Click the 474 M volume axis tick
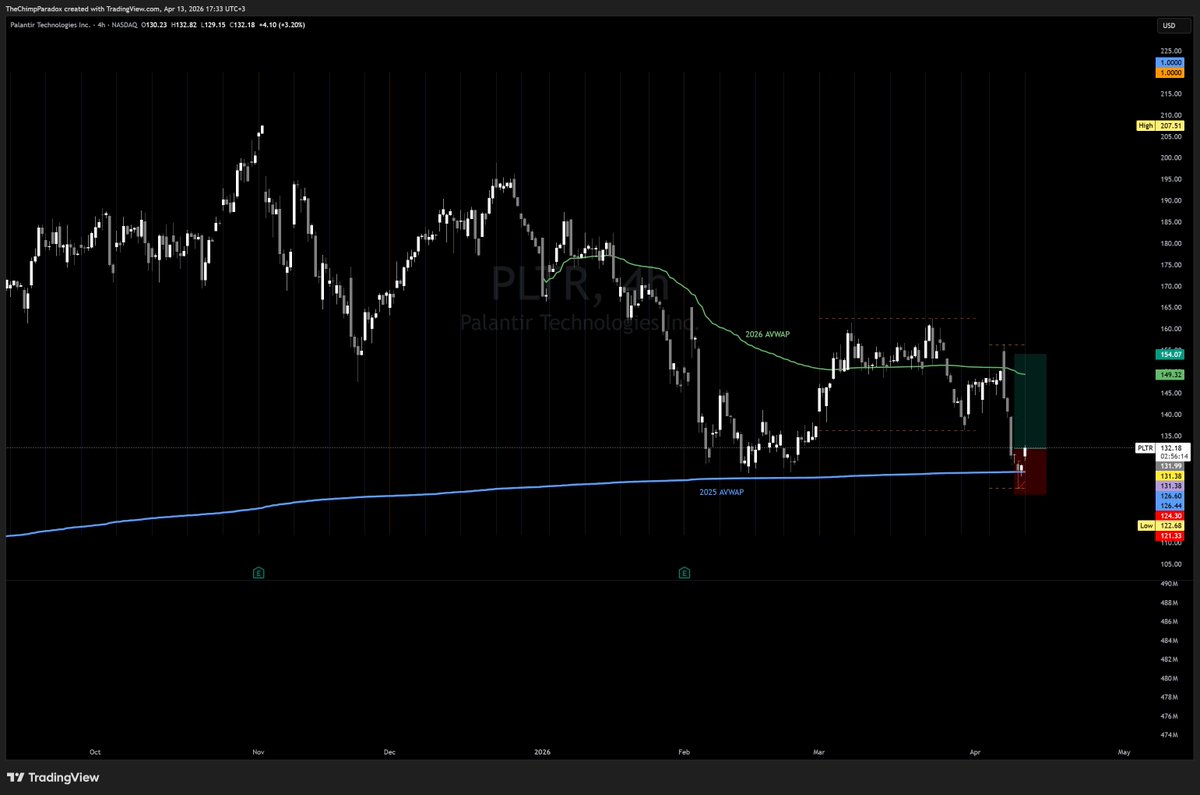 coord(1169,735)
